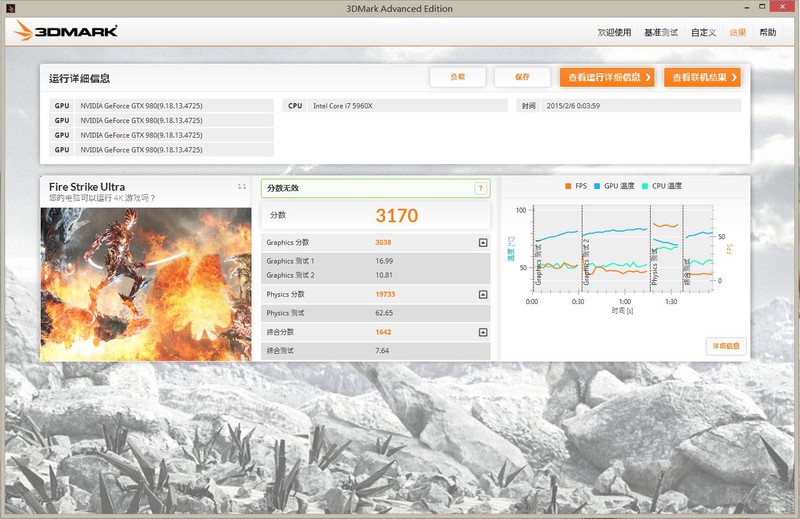Screen dimensions: 800x519
Task: Click the app icon in title bar
Action: coord(11,8)
